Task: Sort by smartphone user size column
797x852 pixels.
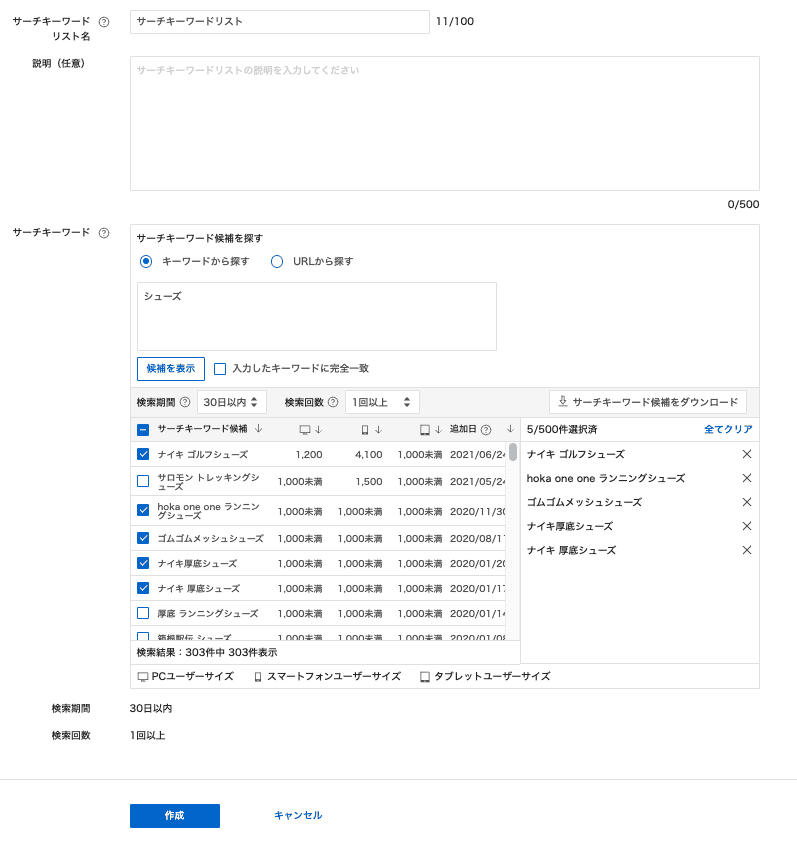Action: [x=379, y=430]
